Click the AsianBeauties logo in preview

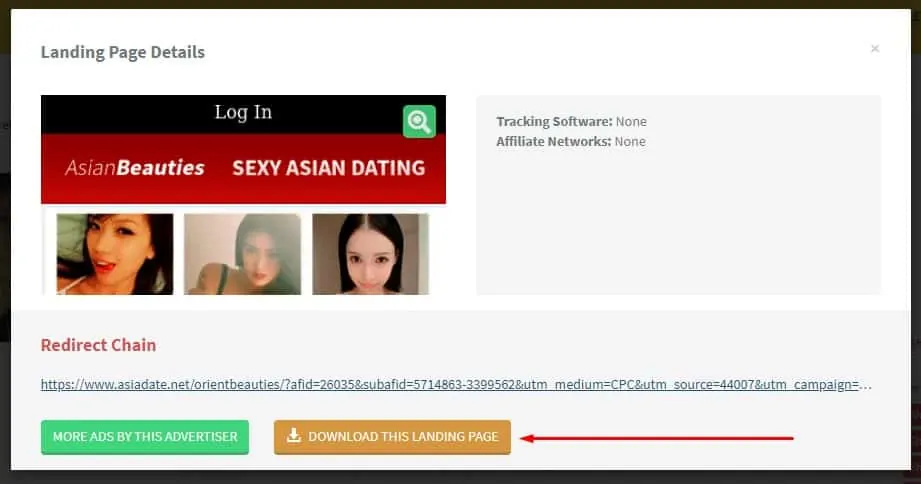(135, 168)
